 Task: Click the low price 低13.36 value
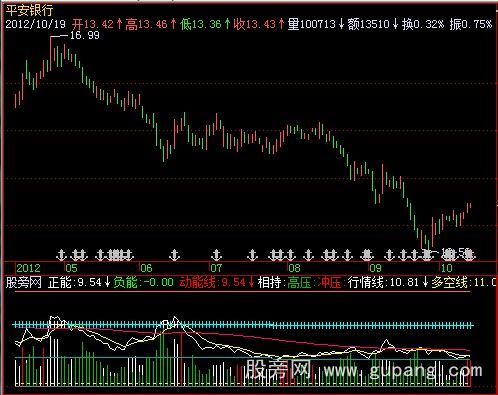pos(200,24)
